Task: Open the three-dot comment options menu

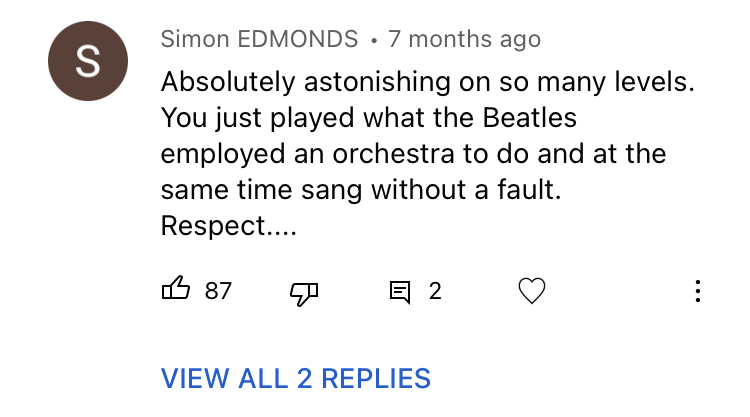Action: tap(697, 292)
